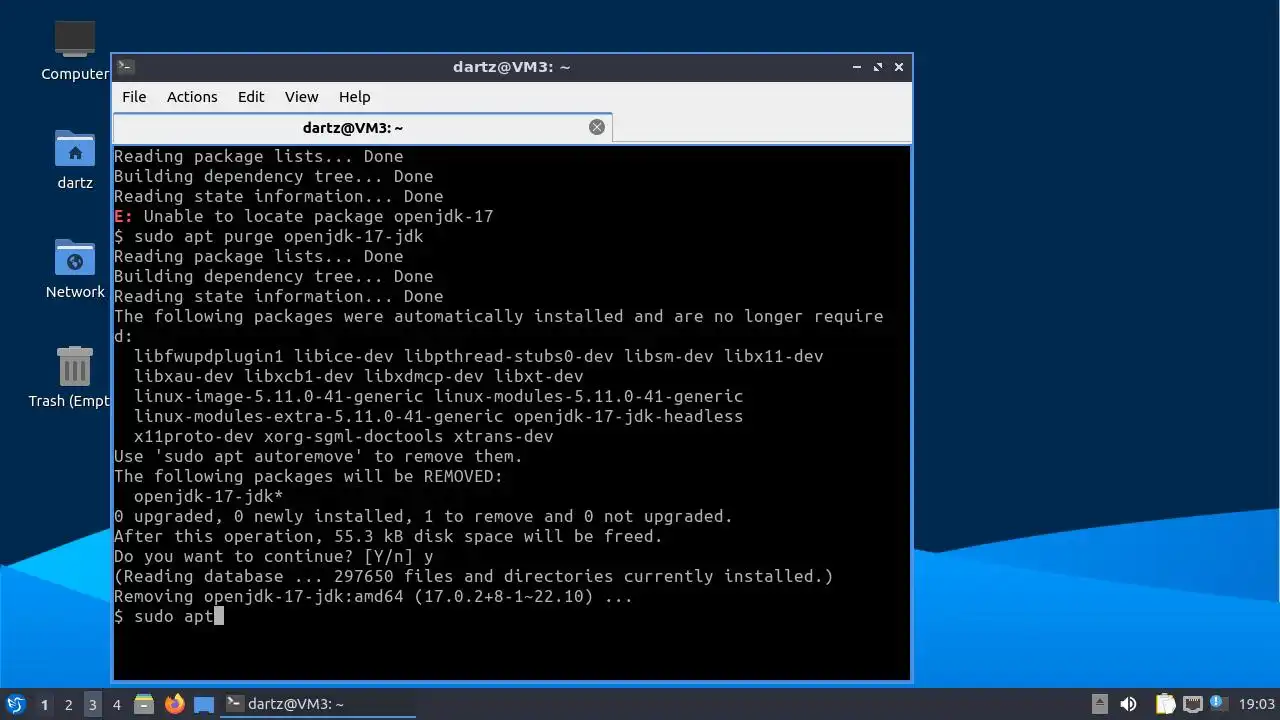Viewport: 1280px width, 720px height.
Task: Close the terminal window
Action: 899,67
